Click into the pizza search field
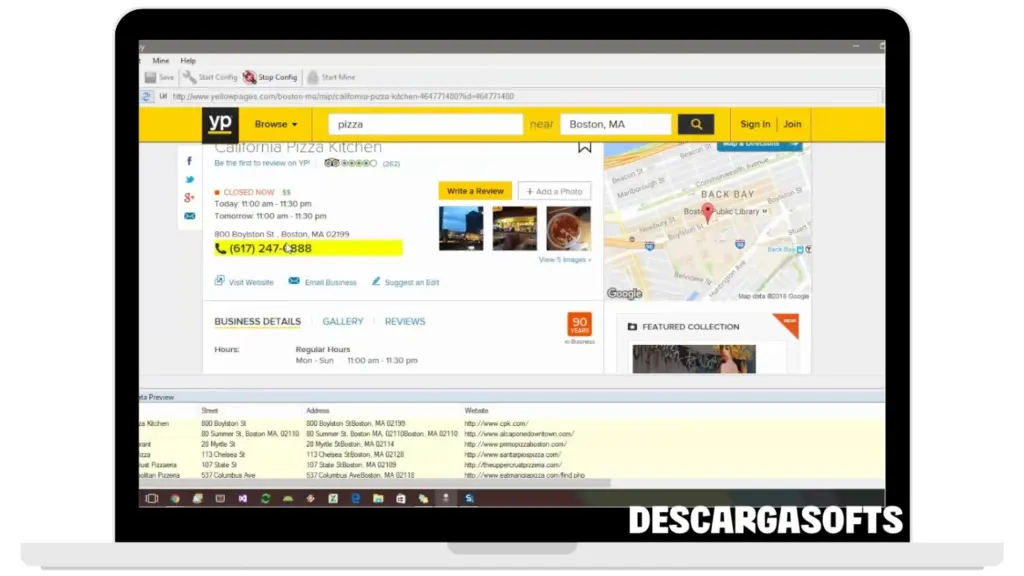Viewport: 1024px width, 576px height. point(426,124)
